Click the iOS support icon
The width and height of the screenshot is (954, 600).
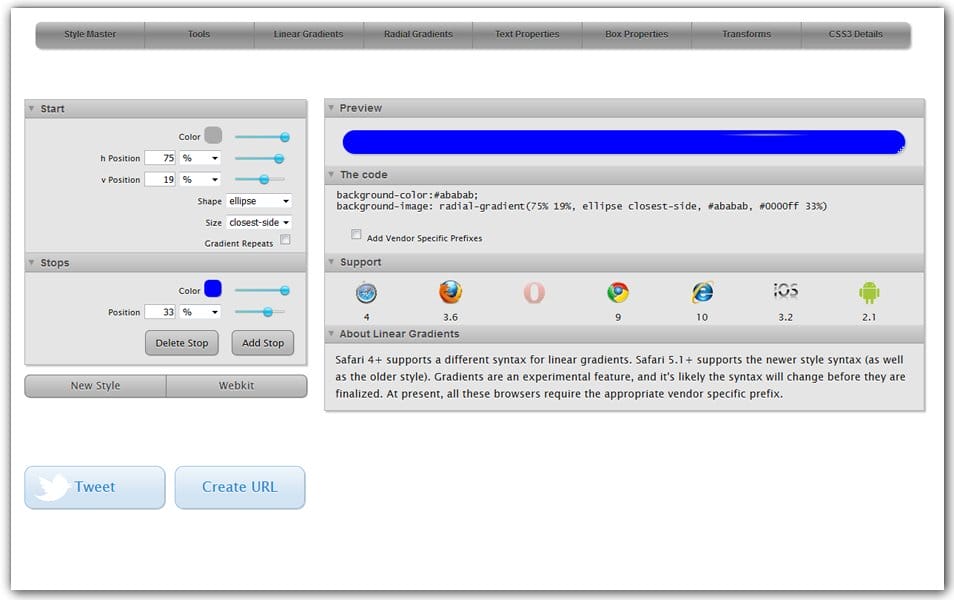[786, 291]
